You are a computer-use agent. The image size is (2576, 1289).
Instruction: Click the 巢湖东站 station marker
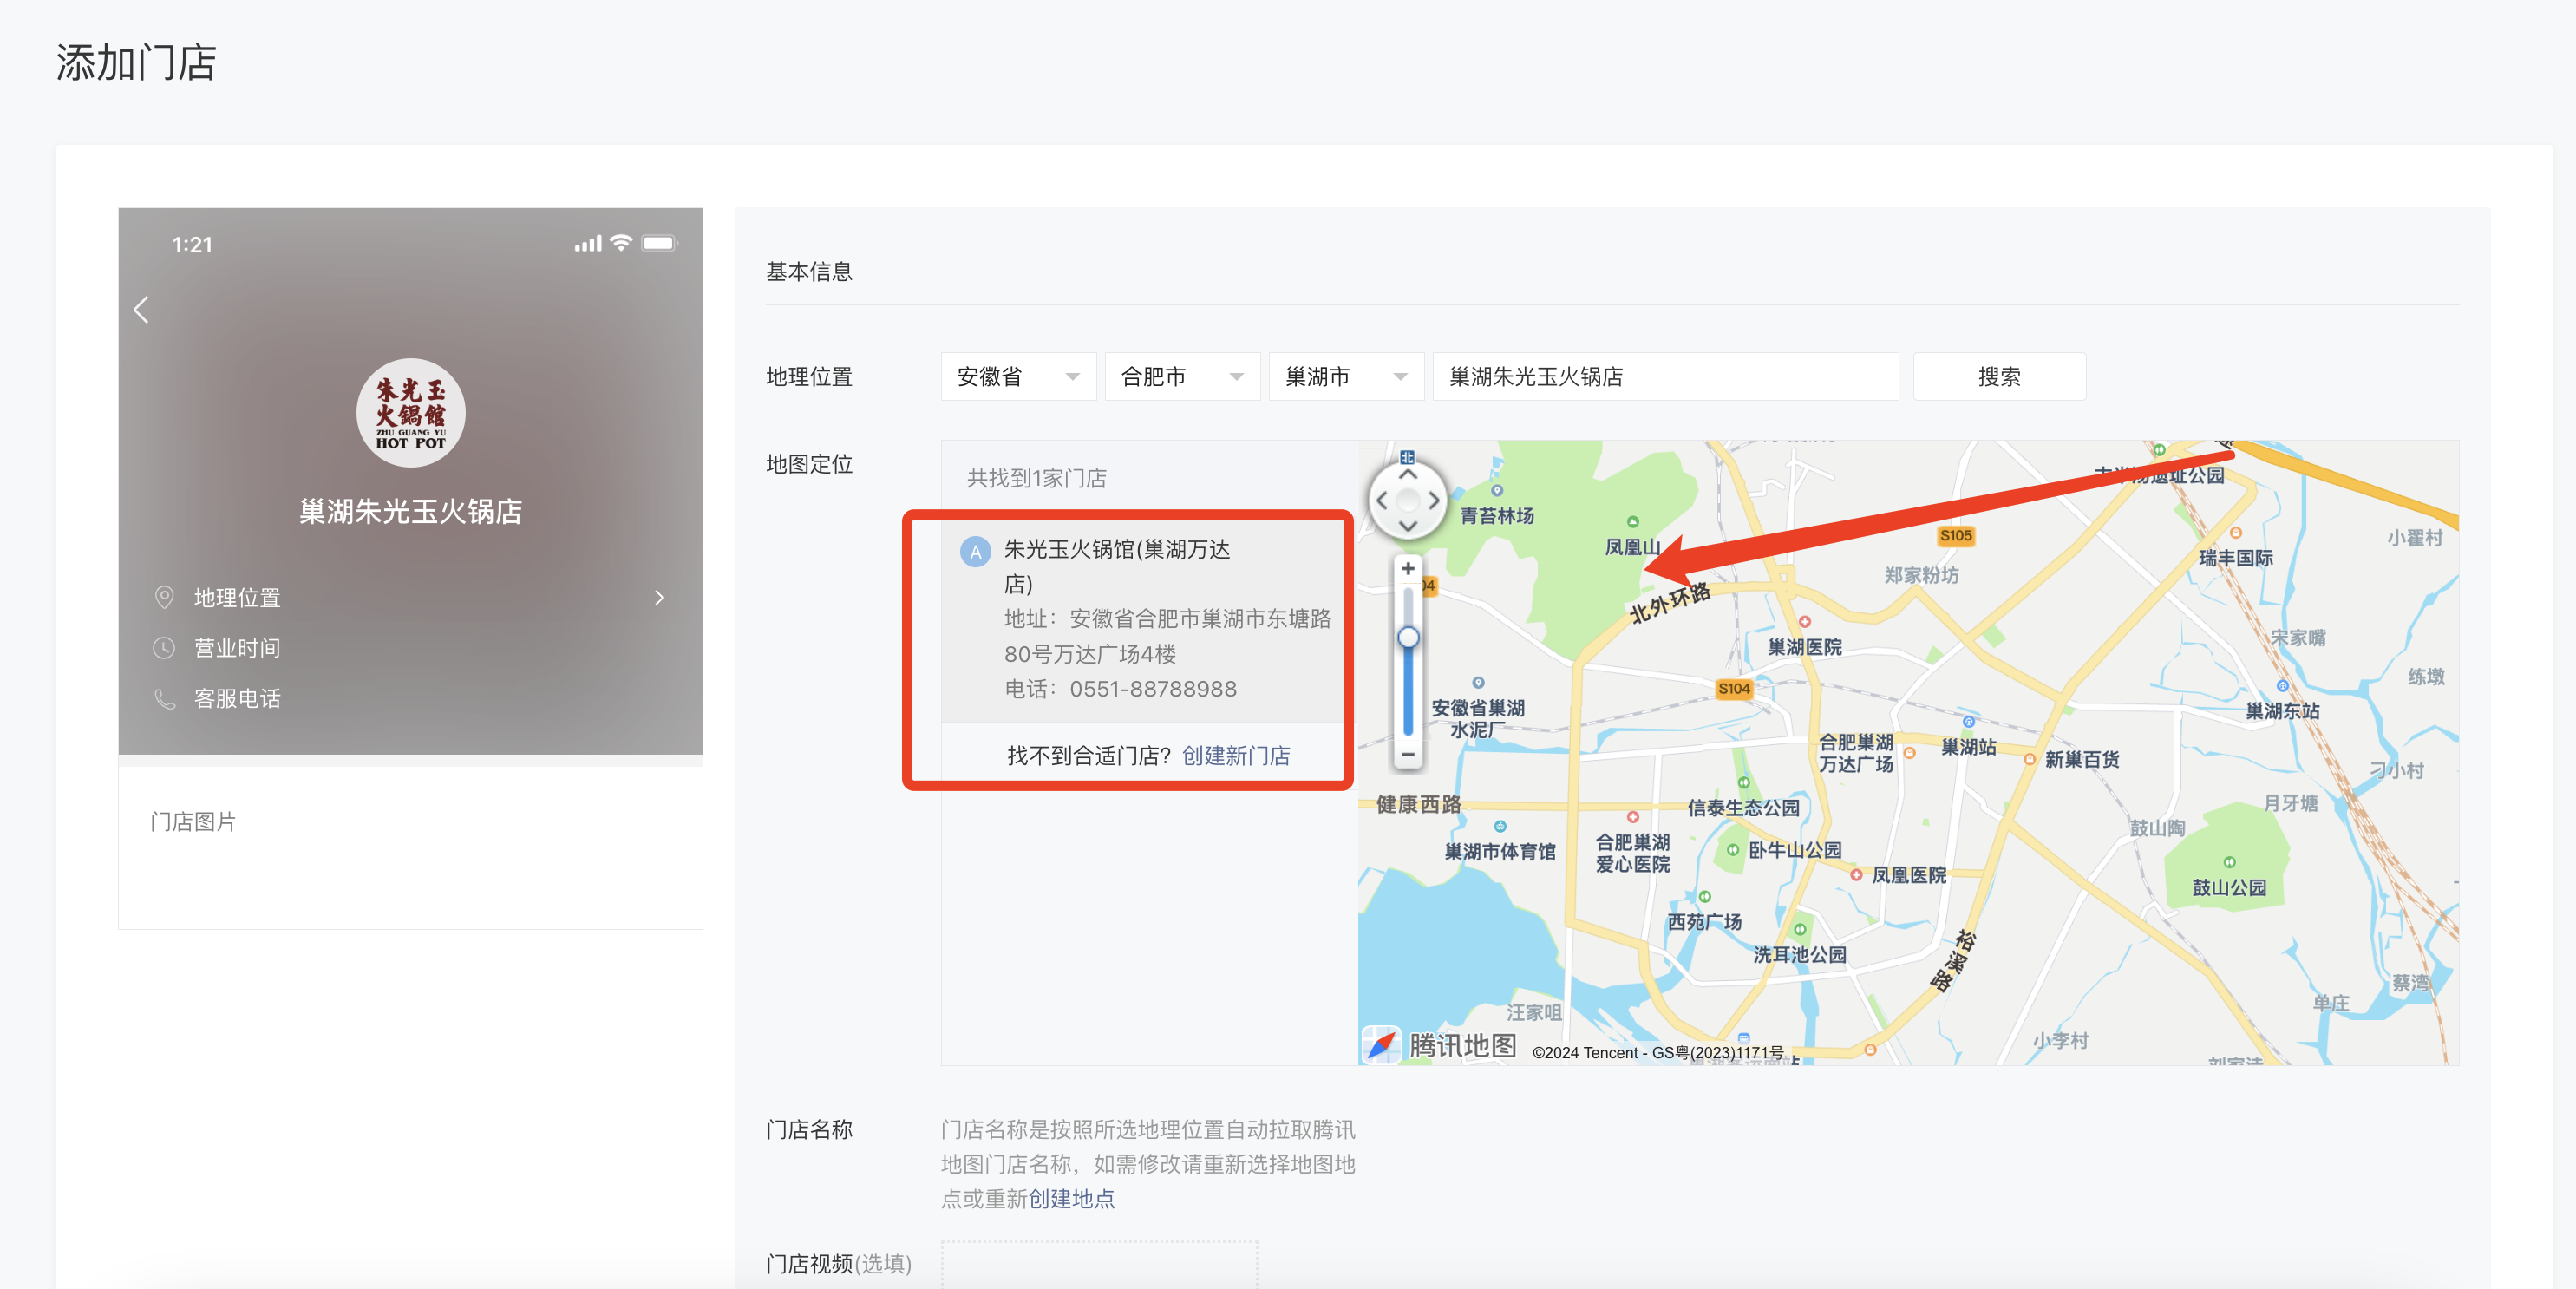click(x=2282, y=686)
